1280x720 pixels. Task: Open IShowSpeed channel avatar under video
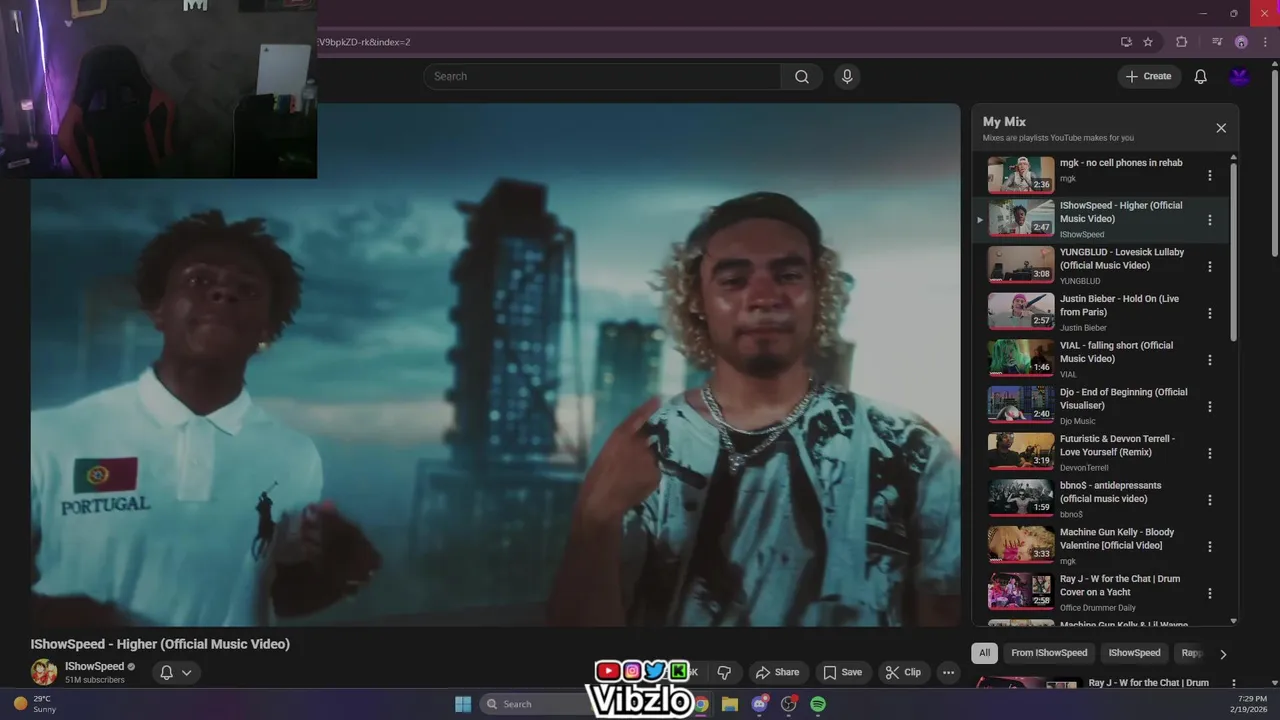(44, 672)
